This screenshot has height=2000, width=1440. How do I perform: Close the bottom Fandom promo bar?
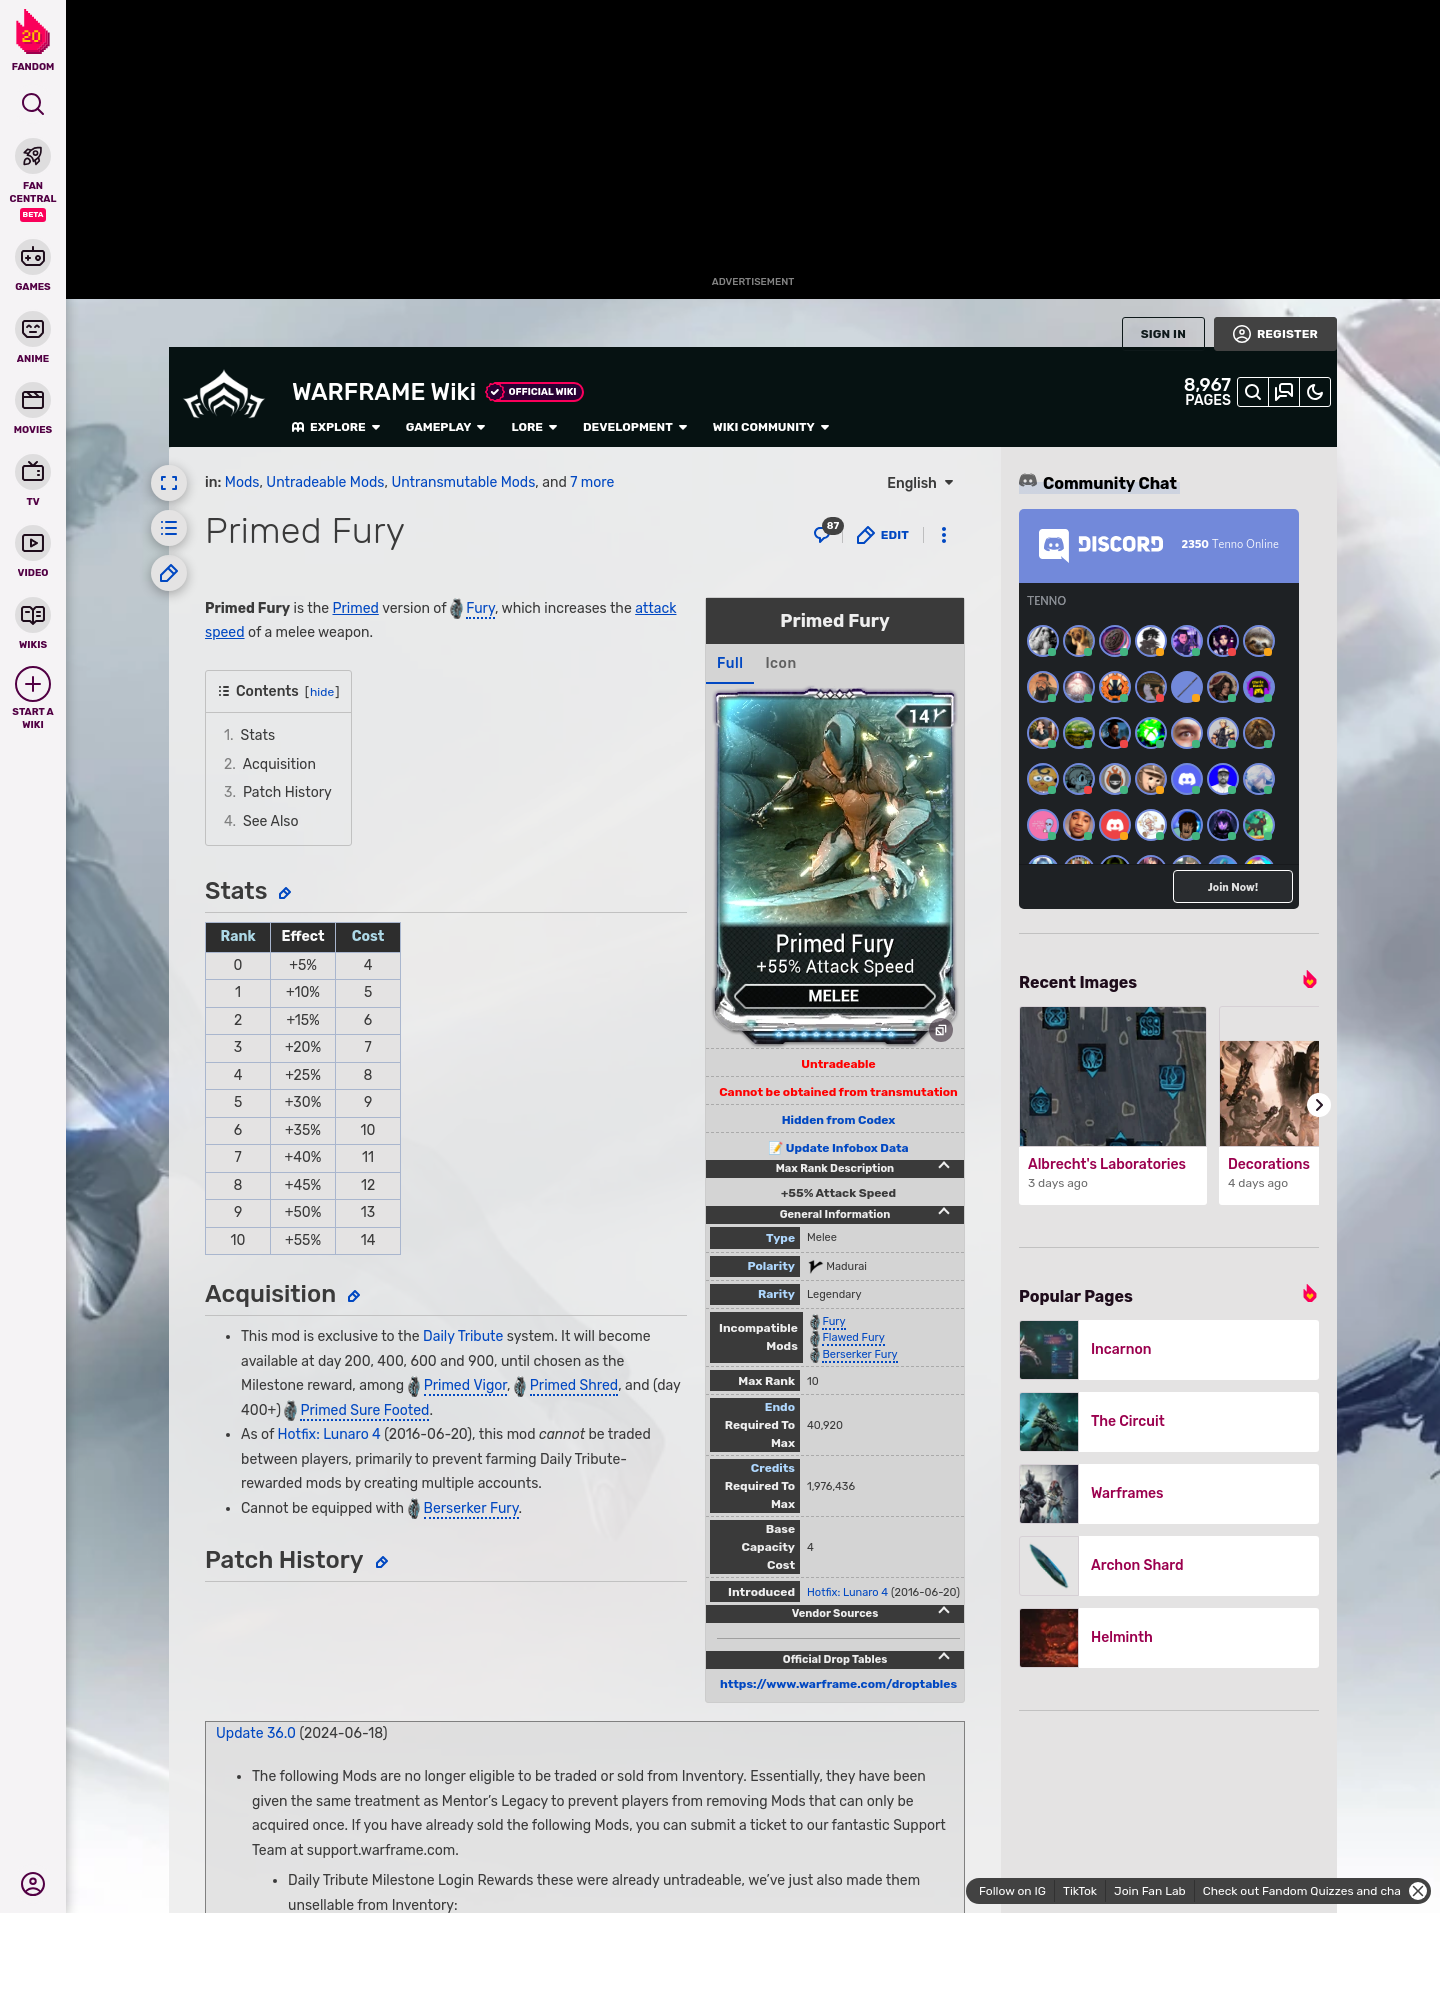(x=1418, y=1891)
